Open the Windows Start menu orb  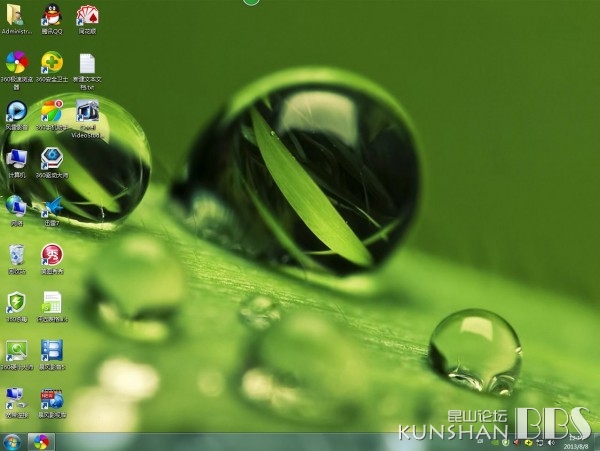click(x=12, y=443)
